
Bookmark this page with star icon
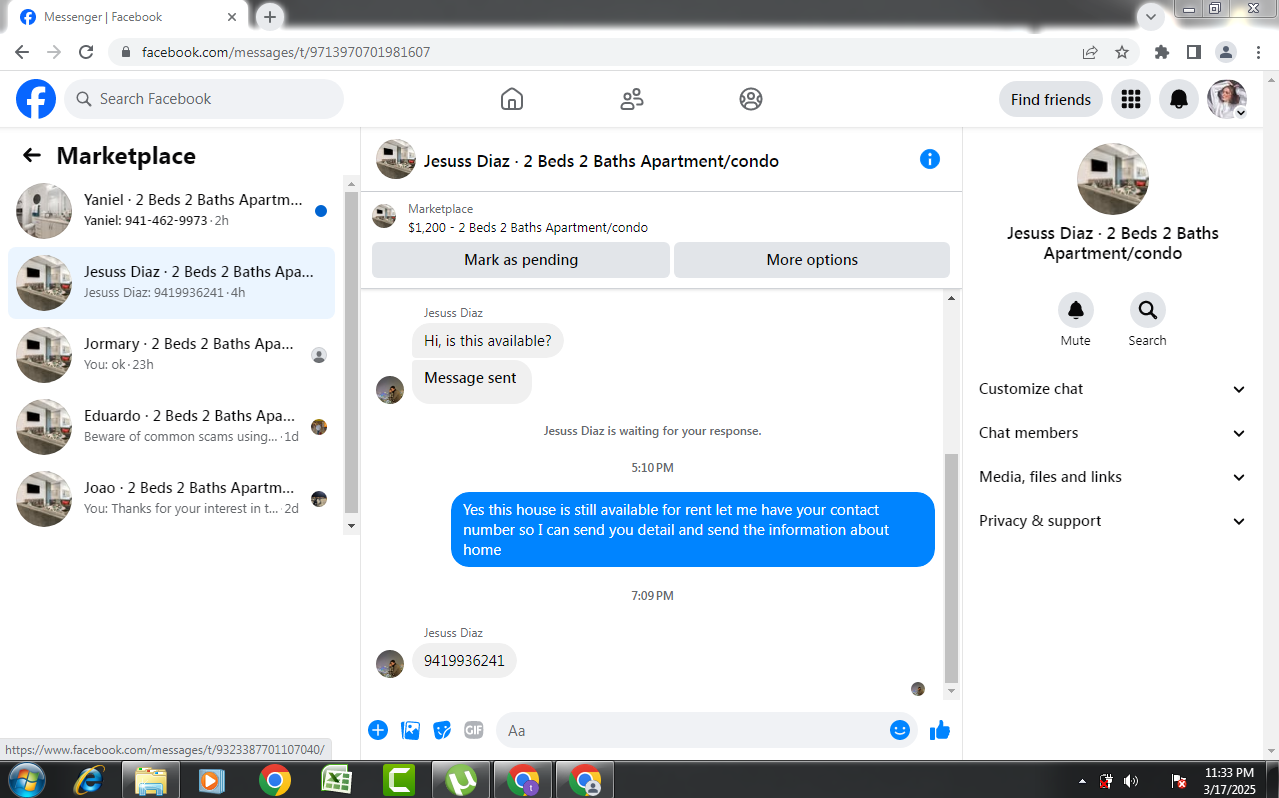click(x=1122, y=52)
